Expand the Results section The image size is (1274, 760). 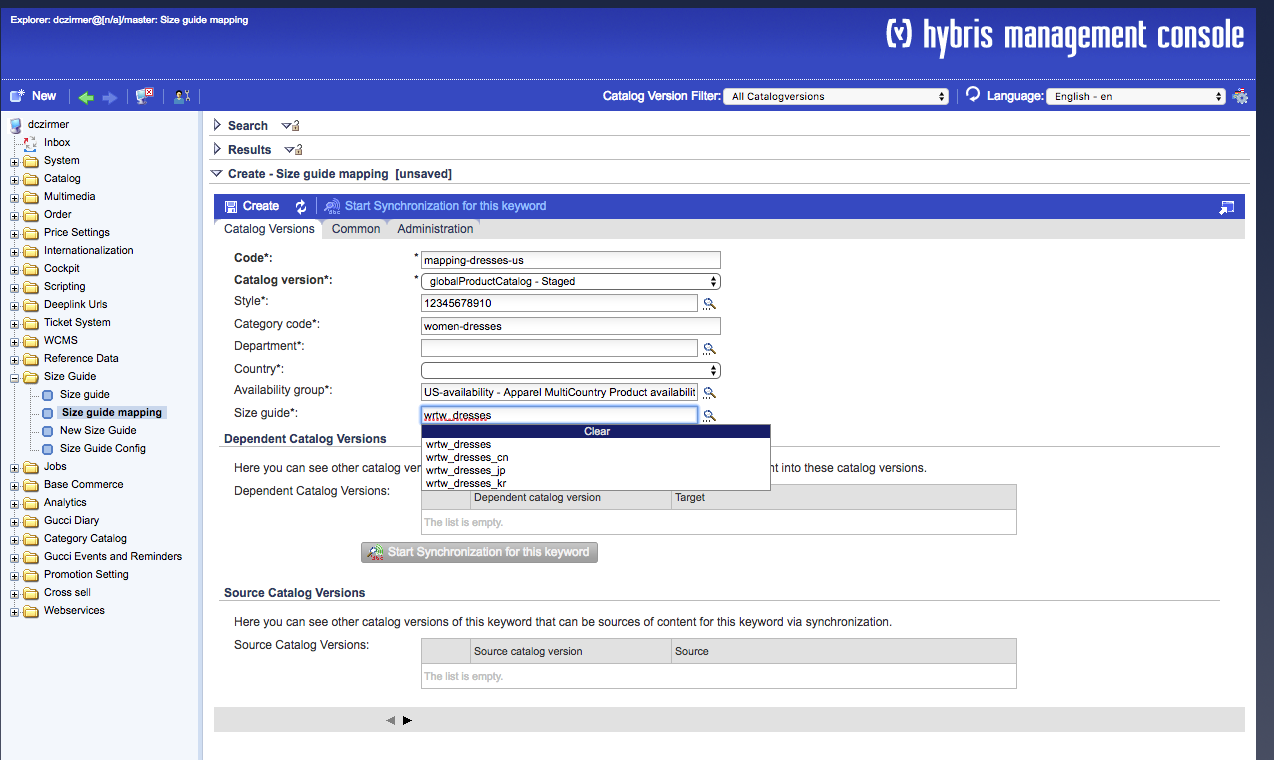tap(218, 149)
